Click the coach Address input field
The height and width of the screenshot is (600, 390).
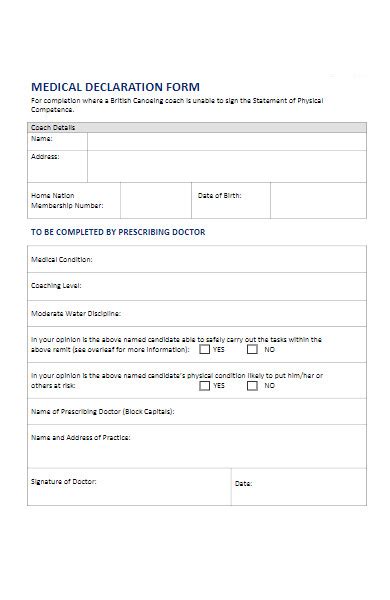(x=227, y=166)
